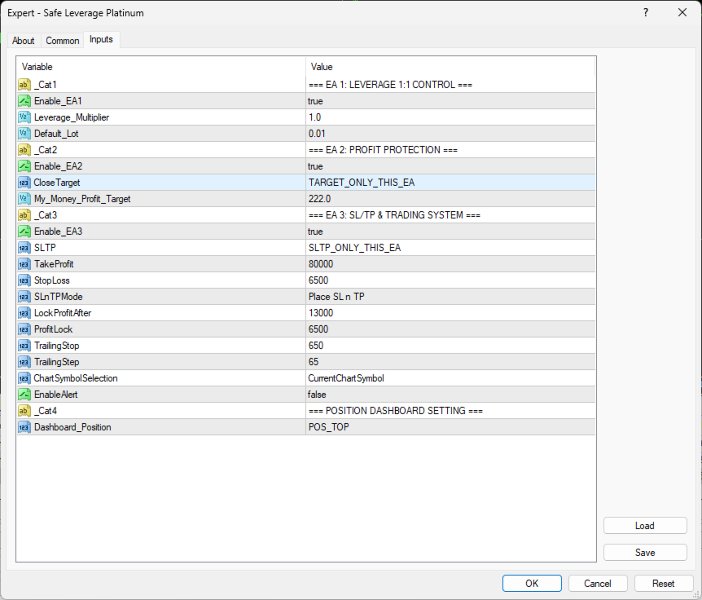Viewport: 702px width, 600px height.
Task: Click the integer icon beside TakeProfit
Action: click(24, 264)
